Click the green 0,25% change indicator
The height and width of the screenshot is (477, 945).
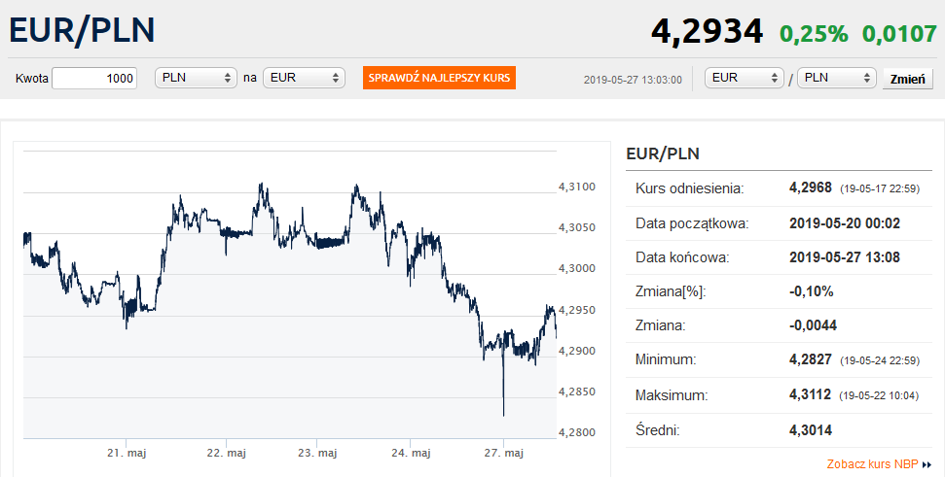(x=814, y=33)
